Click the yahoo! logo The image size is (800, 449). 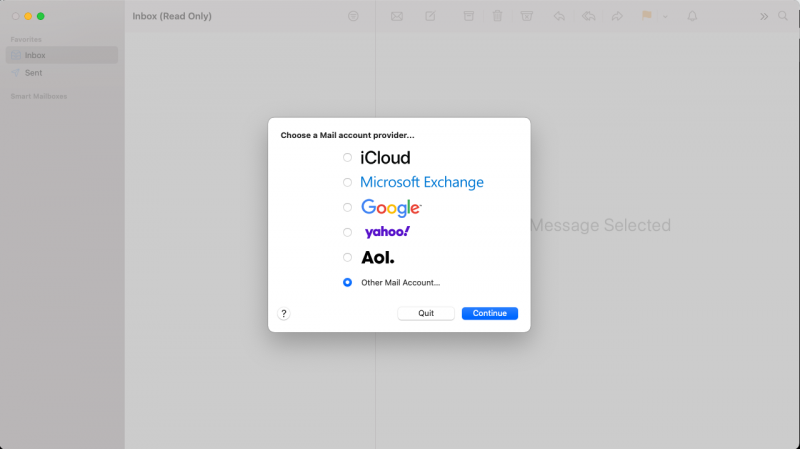387,232
